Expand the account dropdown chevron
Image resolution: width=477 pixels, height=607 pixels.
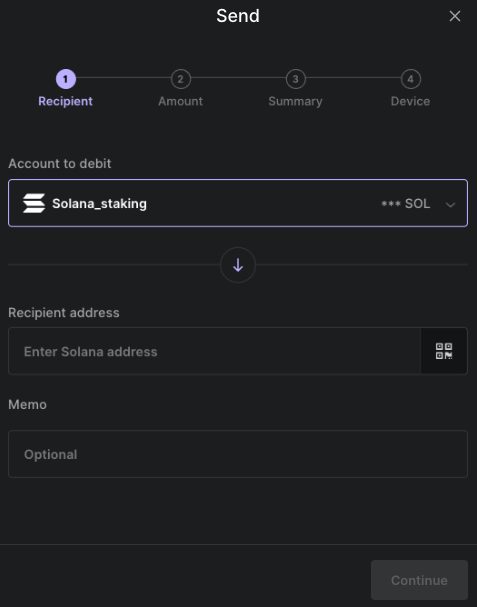450,204
